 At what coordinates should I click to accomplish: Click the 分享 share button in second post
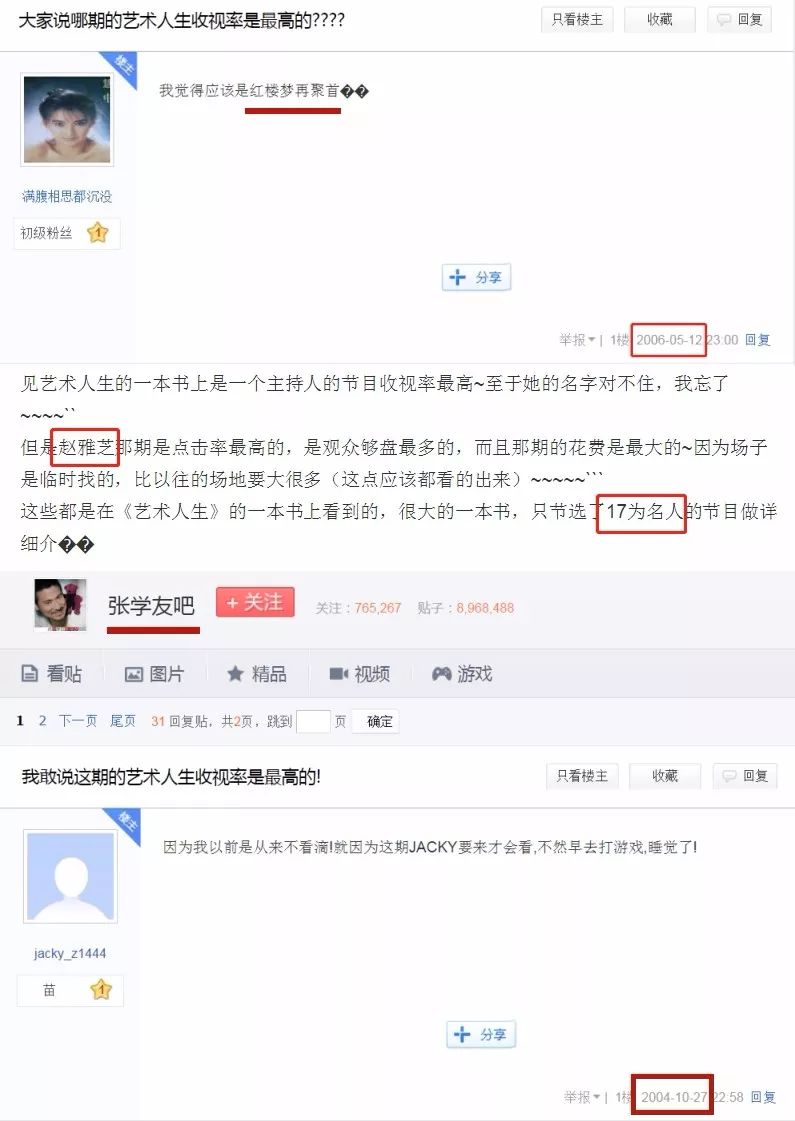point(481,1034)
